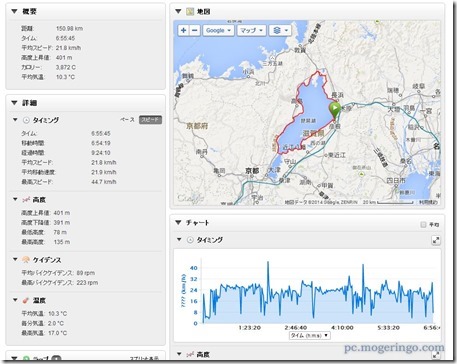Click the 最高スピード value 44.7 km/h

(x=104, y=182)
